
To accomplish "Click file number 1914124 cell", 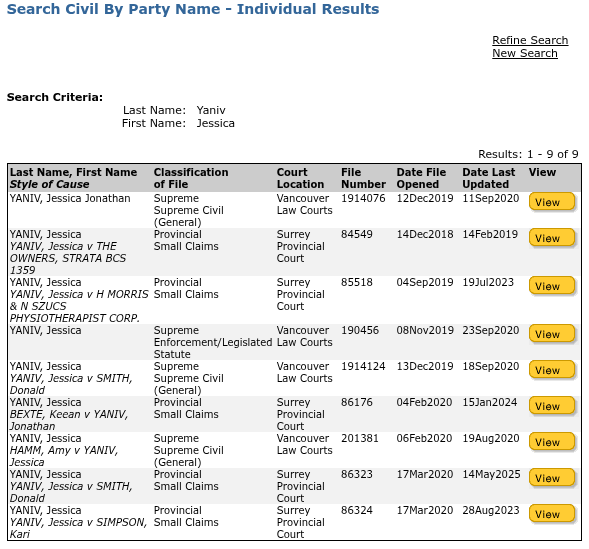I will (363, 367).
